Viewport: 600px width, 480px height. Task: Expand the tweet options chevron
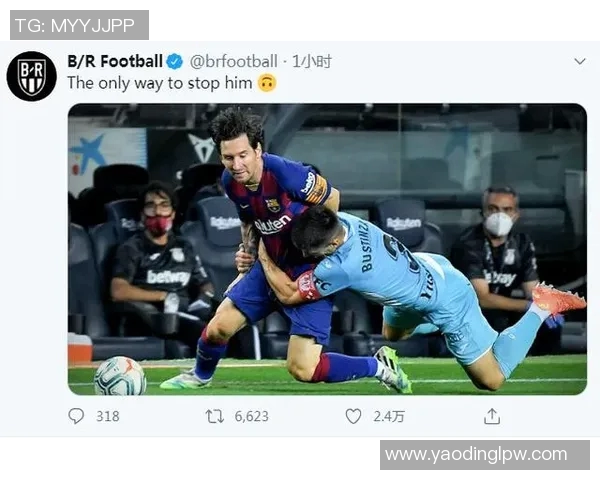[x=579, y=62]
